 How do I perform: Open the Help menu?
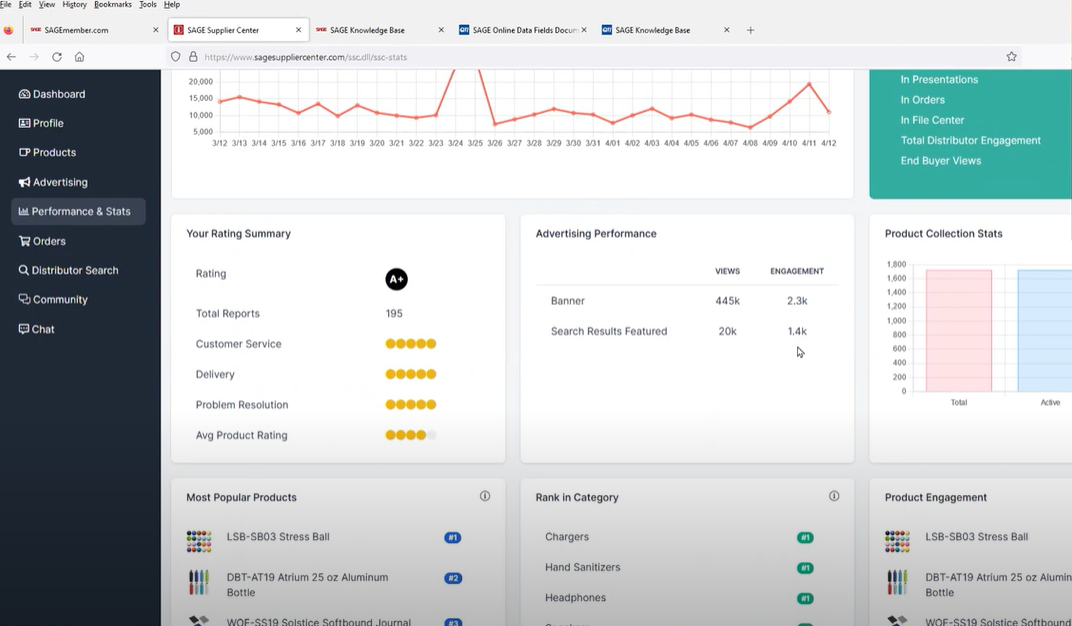click(172, 4)
